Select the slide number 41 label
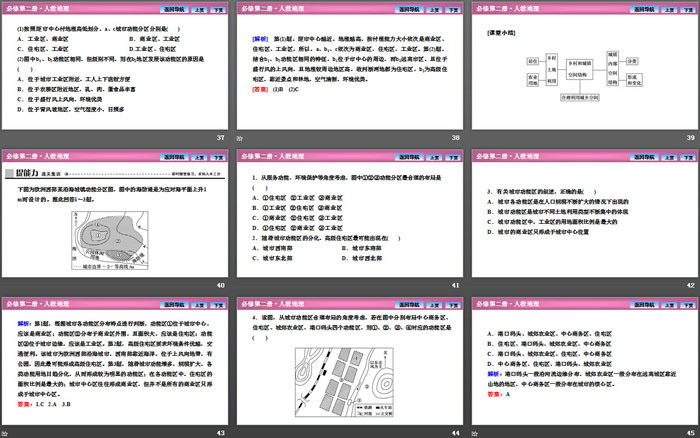 (455, 285)
